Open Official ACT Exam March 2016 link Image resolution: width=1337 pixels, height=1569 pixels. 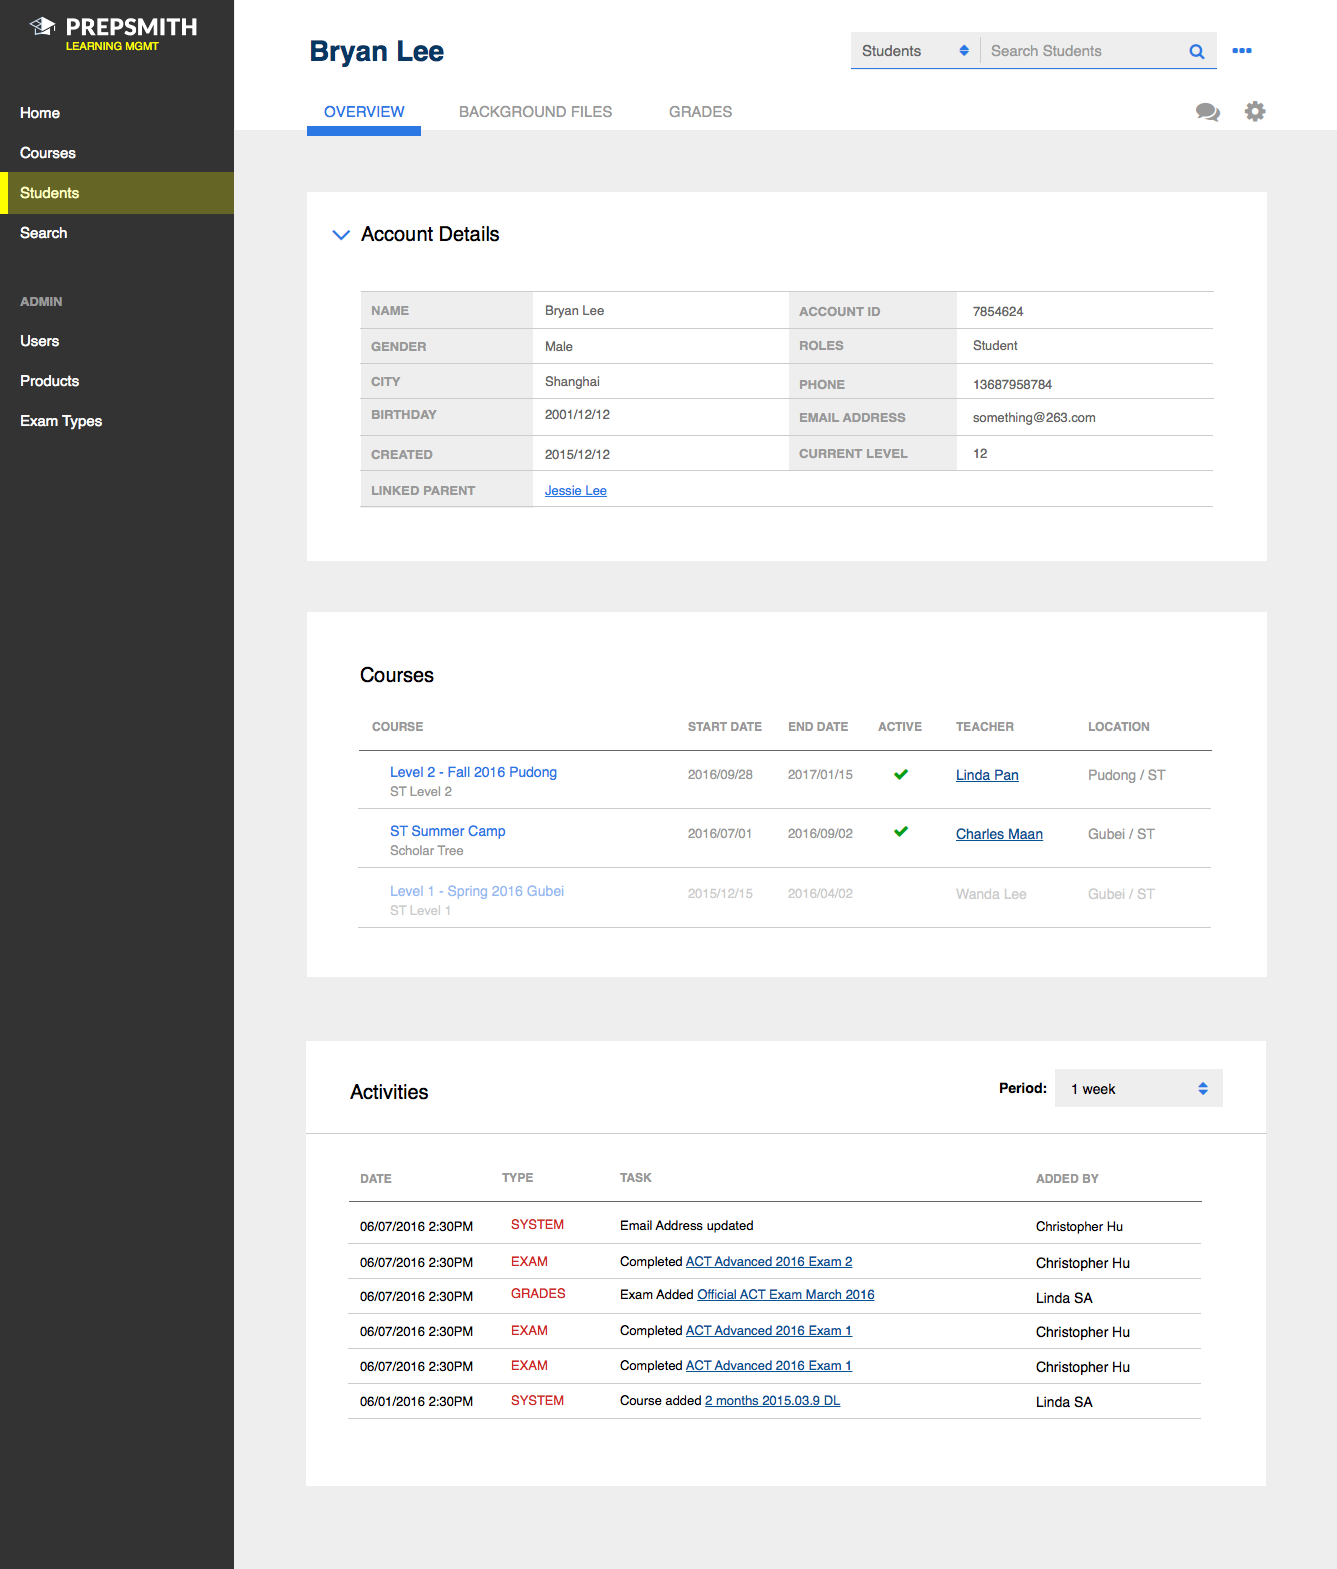tap(786, 1294)
